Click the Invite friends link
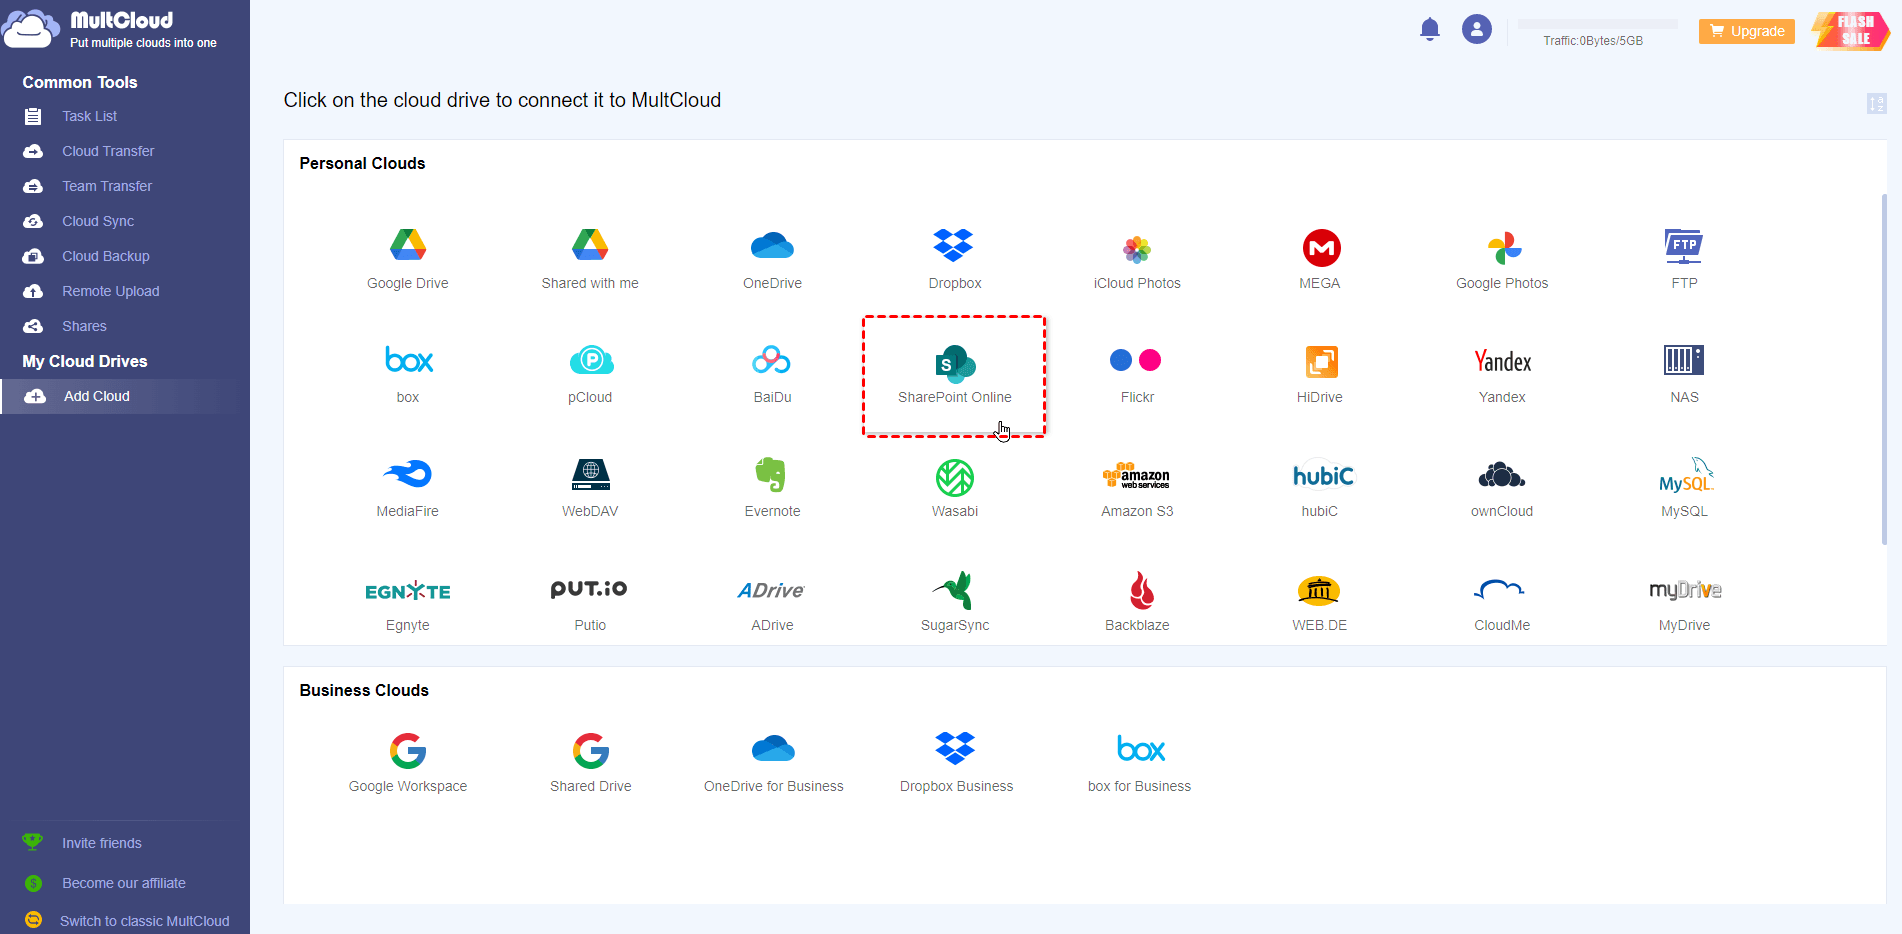 101,843
